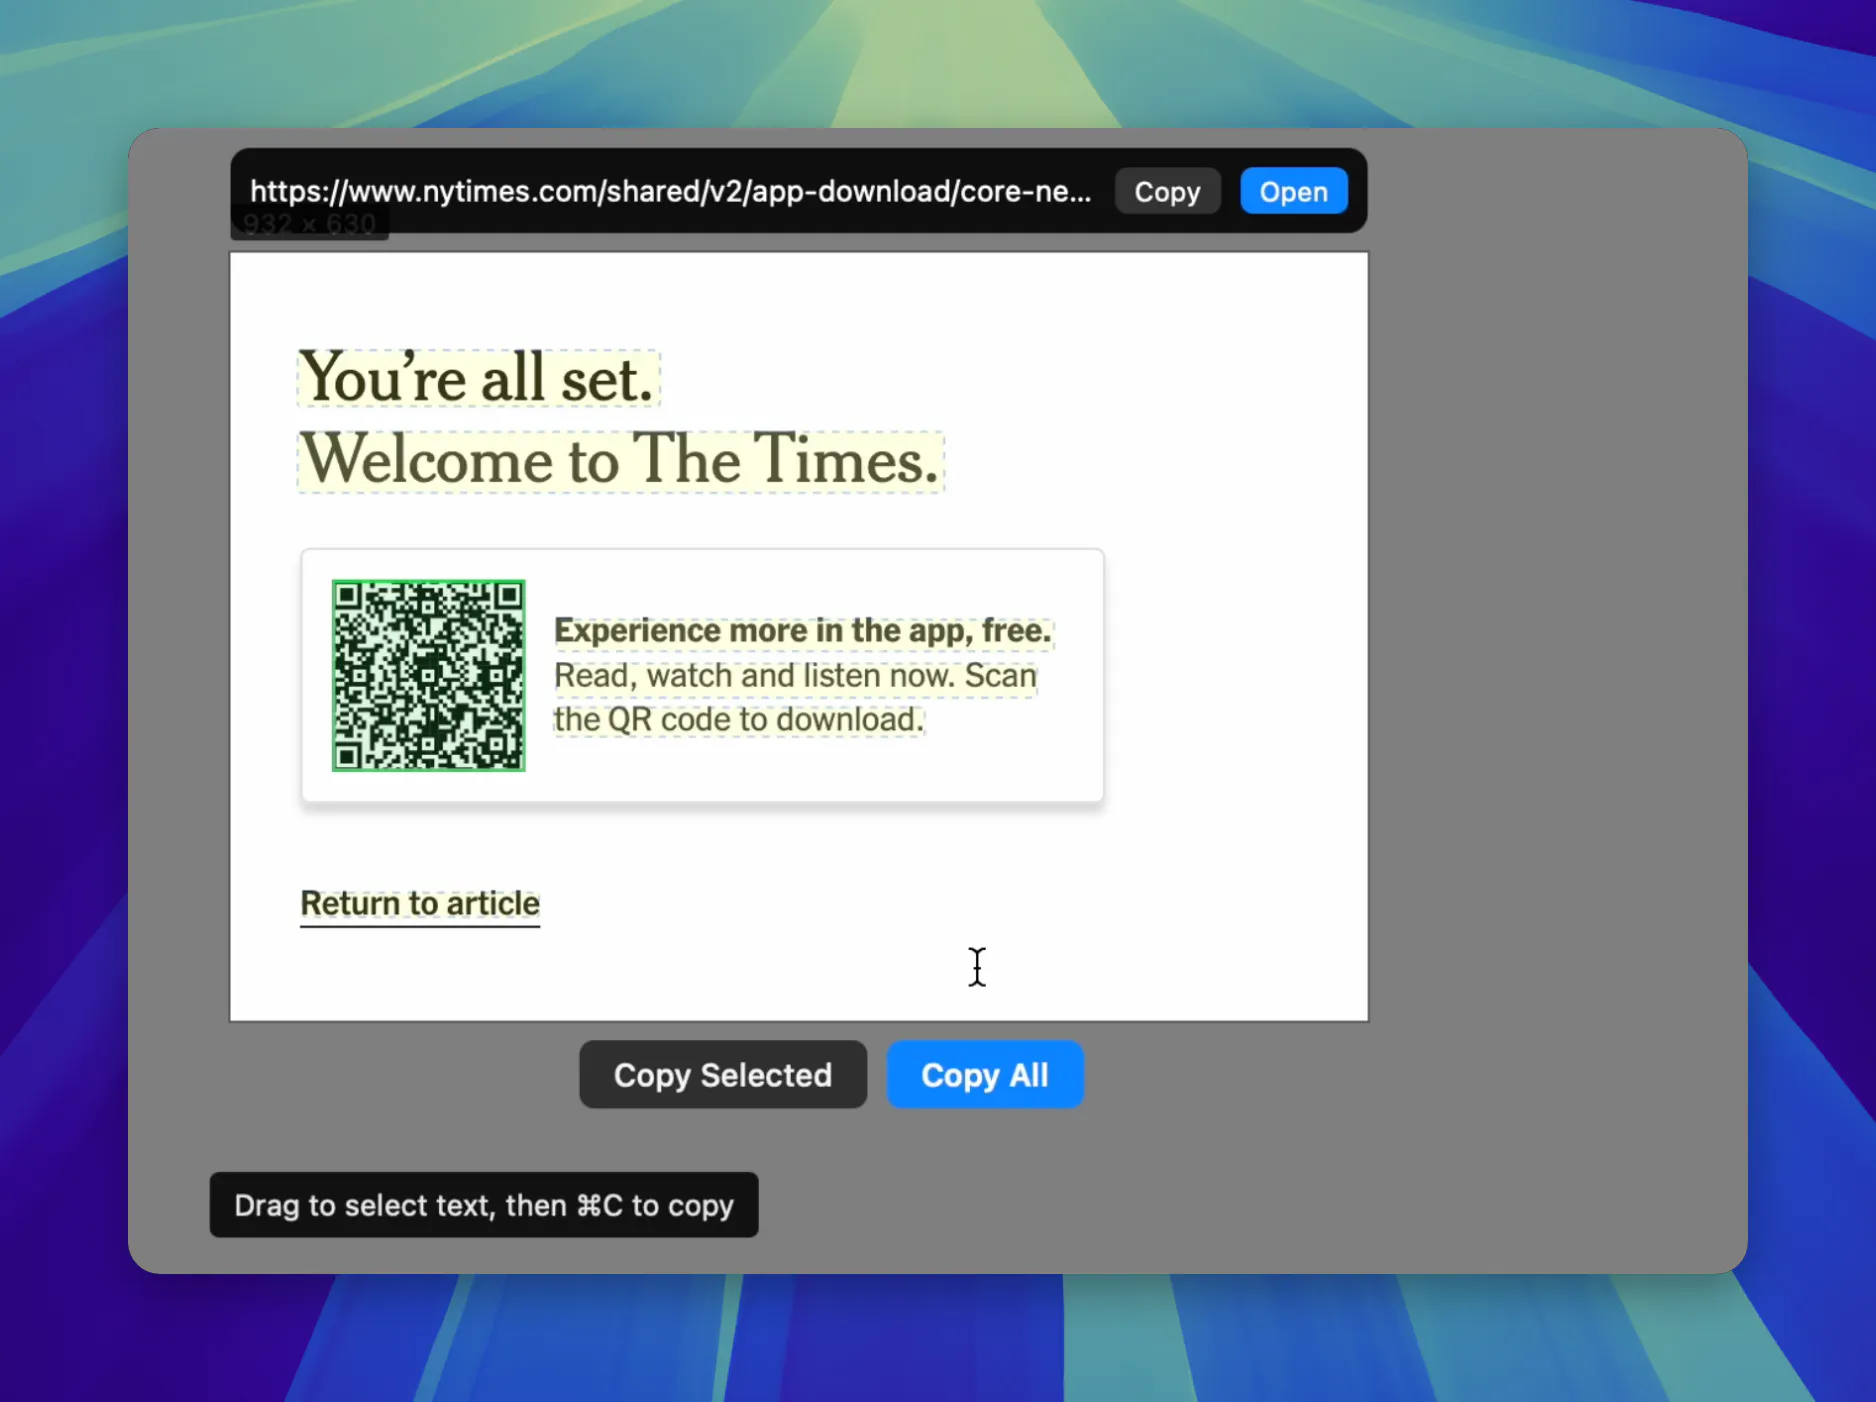Viewport: 1876px width, 1402px height.
Task: Click "the QR code to download." line
Action: tap(739, 720)
